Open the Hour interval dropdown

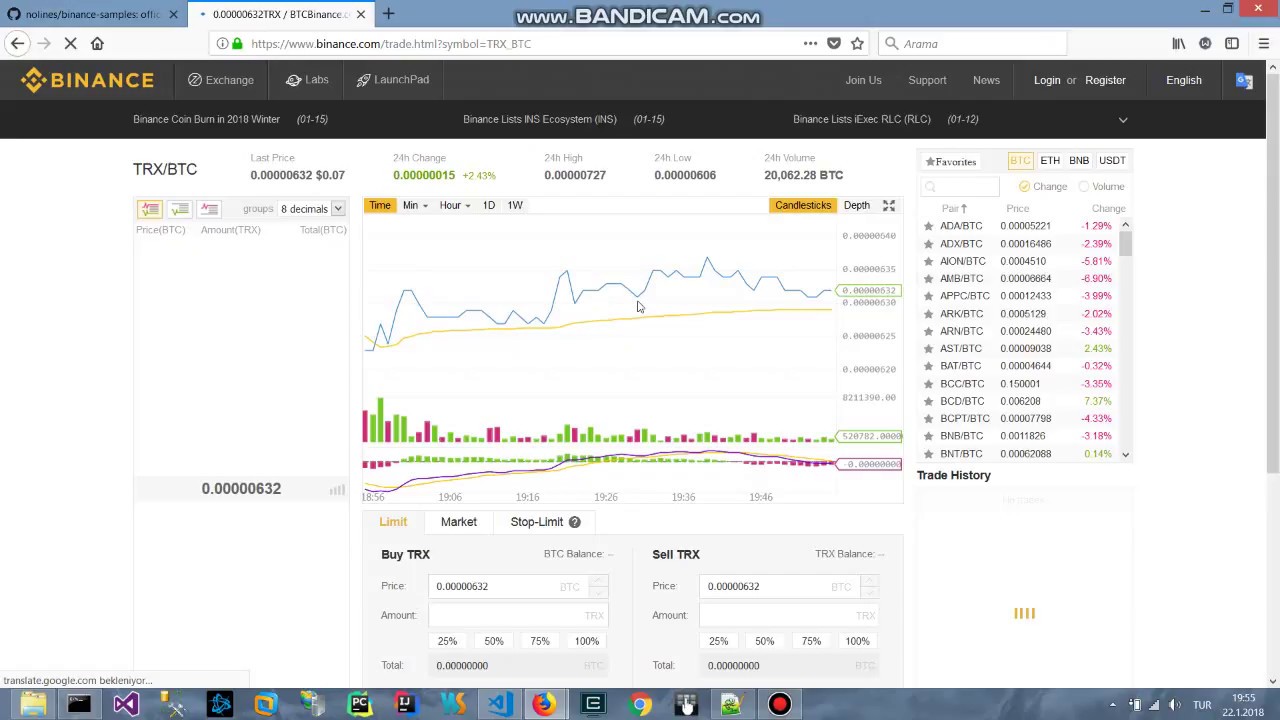tap(455, 205)
